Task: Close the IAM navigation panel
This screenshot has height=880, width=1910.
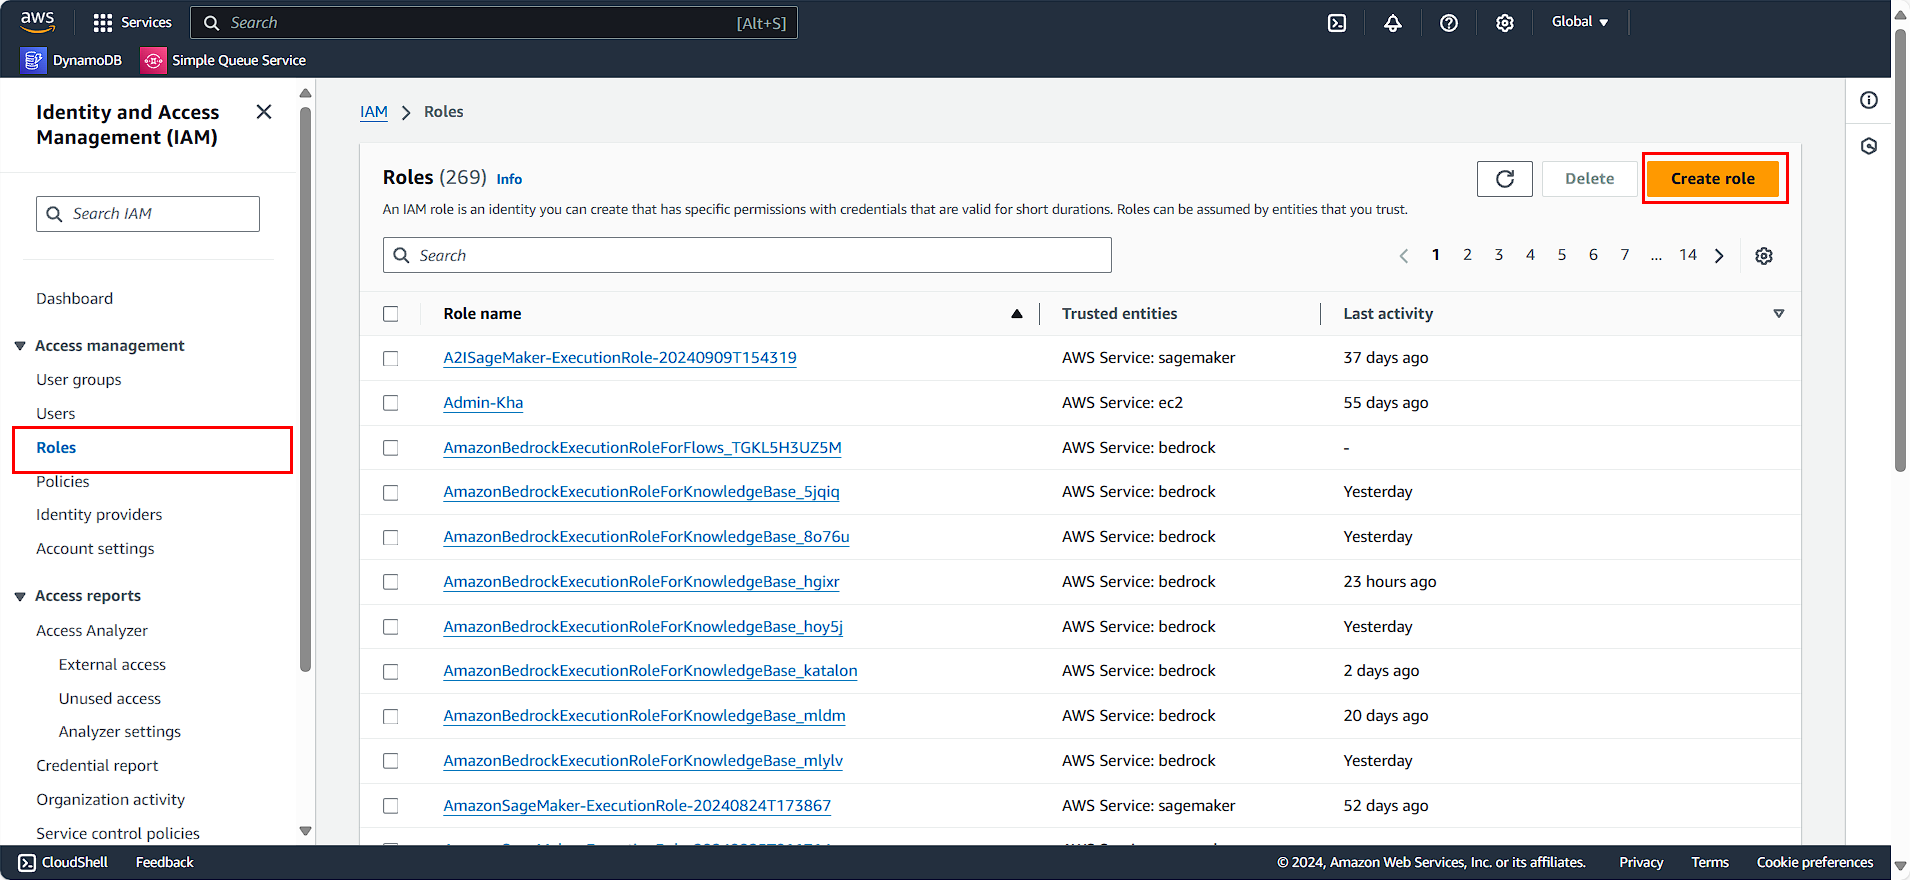Action: (x=264, y=112)
